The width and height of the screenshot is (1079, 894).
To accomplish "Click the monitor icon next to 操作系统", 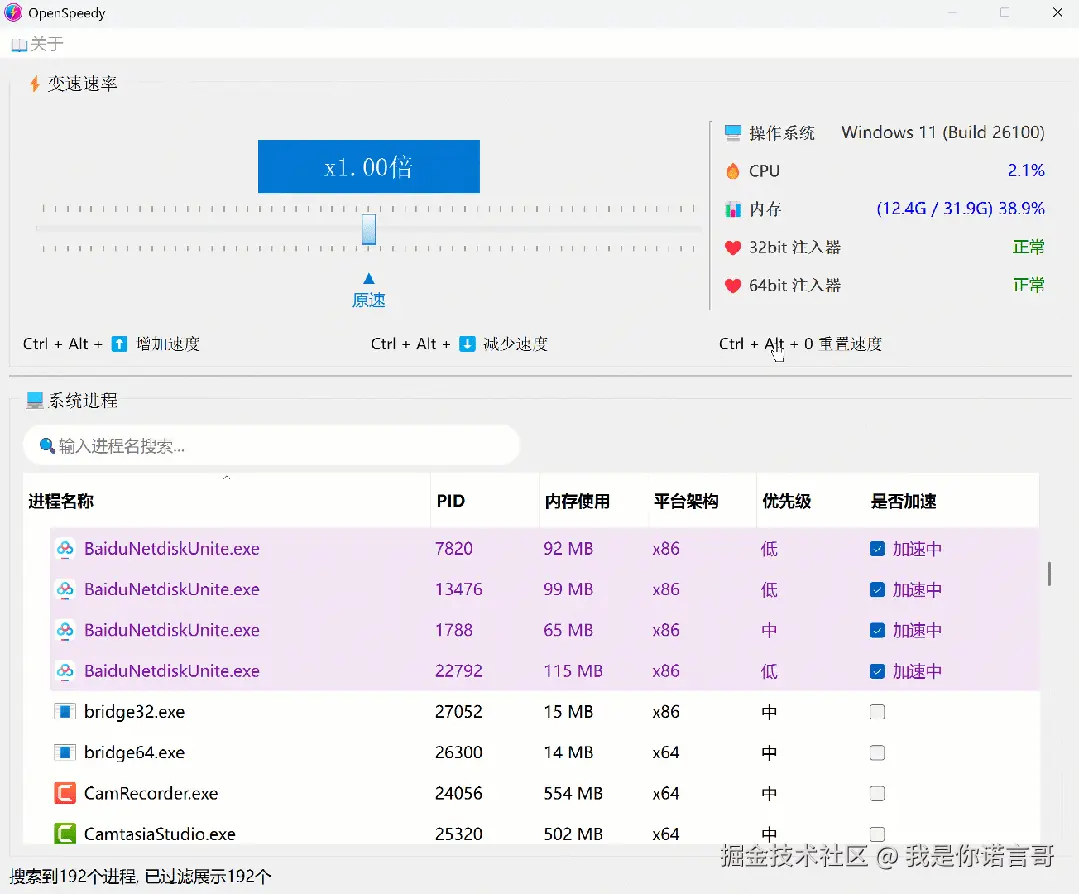I will (733, 132).
